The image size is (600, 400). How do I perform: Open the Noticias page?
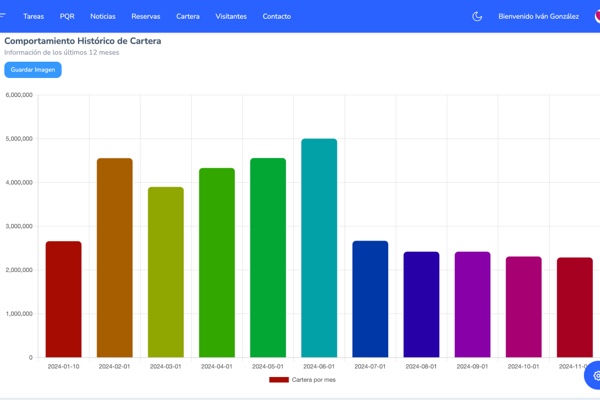[102, 16]
